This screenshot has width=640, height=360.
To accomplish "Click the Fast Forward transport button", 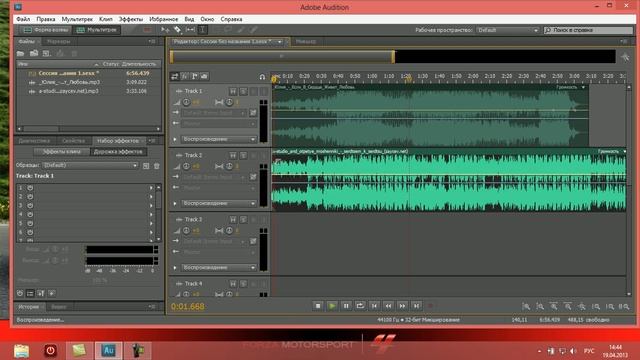I will [x=402, y=306].
